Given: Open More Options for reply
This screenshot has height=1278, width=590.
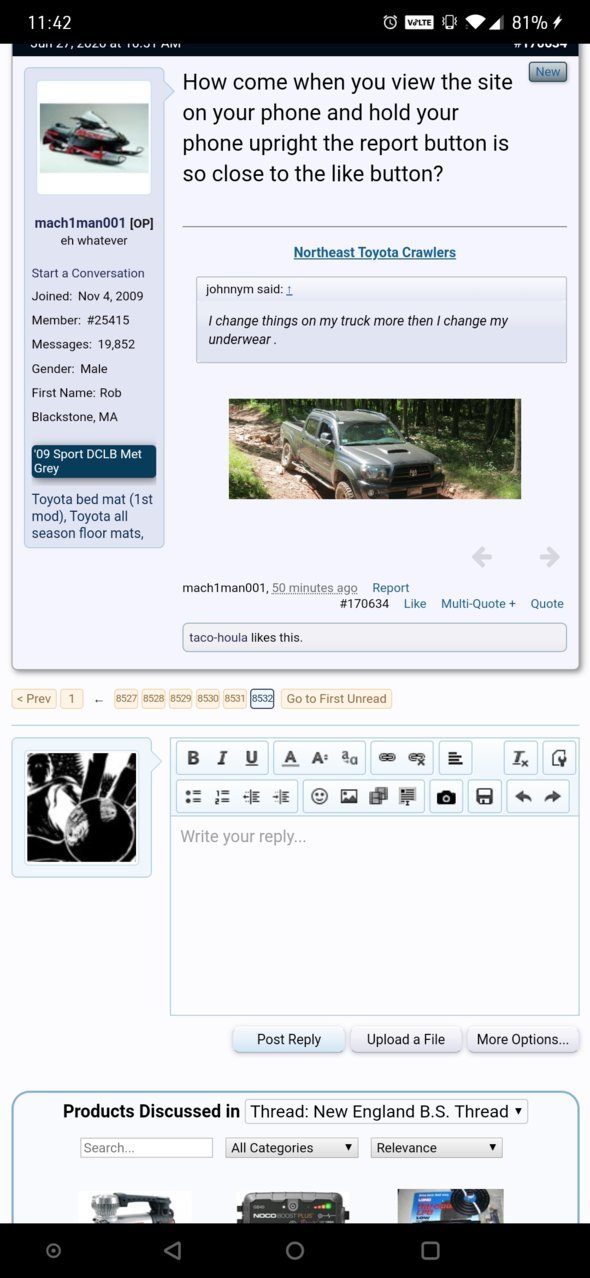Looking at the screenshot, I should [523, 1039].
